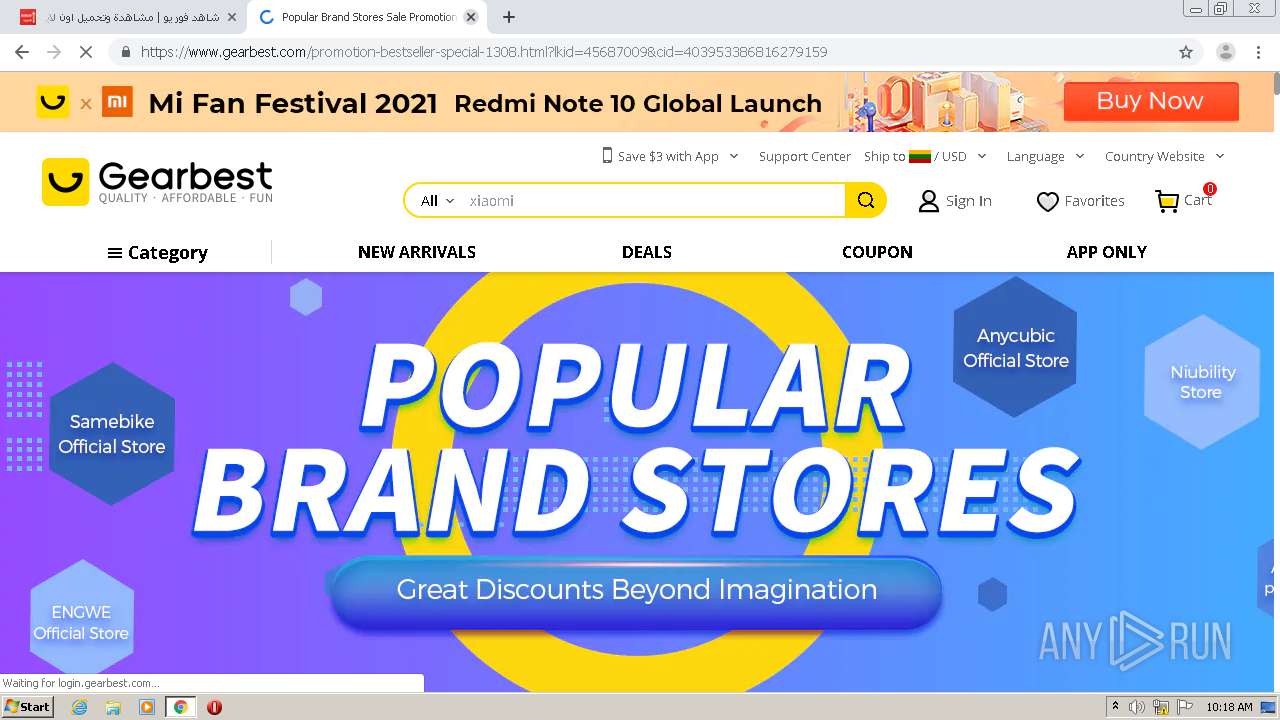The image size is (1280, 720).
Task: Open the APP ONLY menu
Action: pyautogui.click(x=1107, y=252)
